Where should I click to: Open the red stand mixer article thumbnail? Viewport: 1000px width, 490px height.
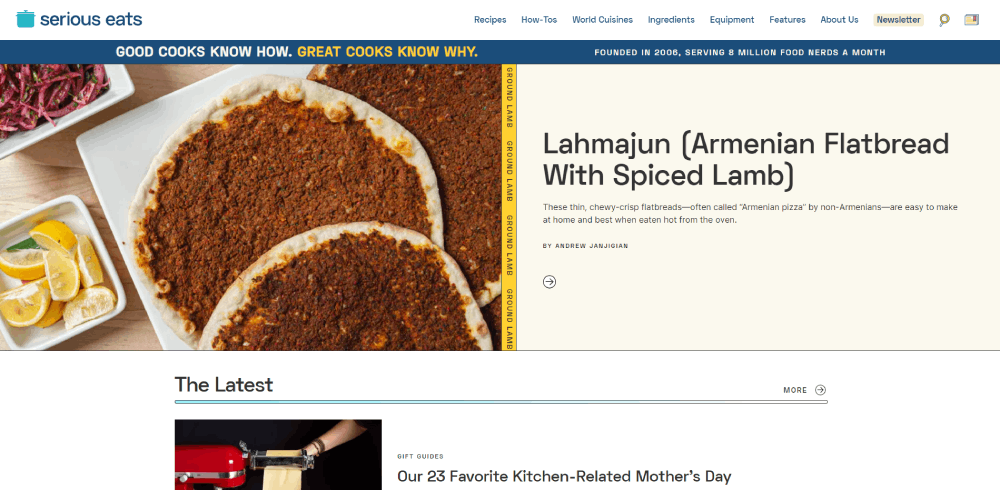[x=278, y=454]
